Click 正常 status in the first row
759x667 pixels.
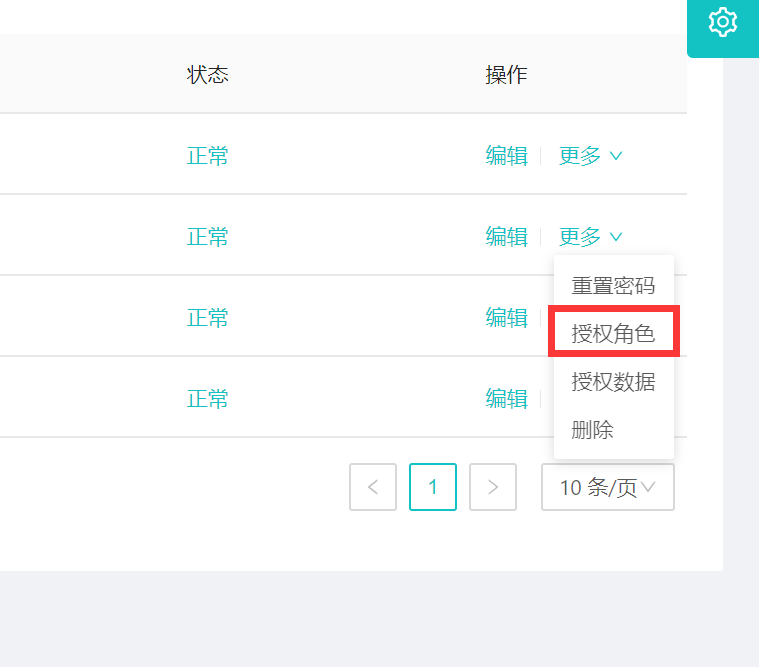[208, 156]
